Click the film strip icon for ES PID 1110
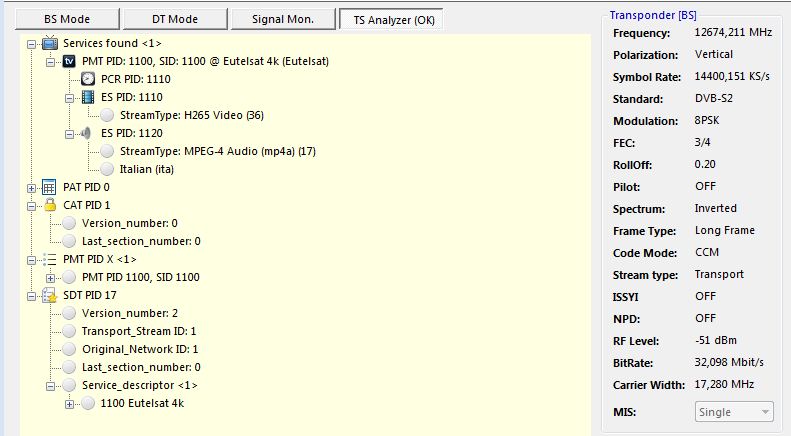The width and height of the screenshot is (791, 436). tap(88, 97)
